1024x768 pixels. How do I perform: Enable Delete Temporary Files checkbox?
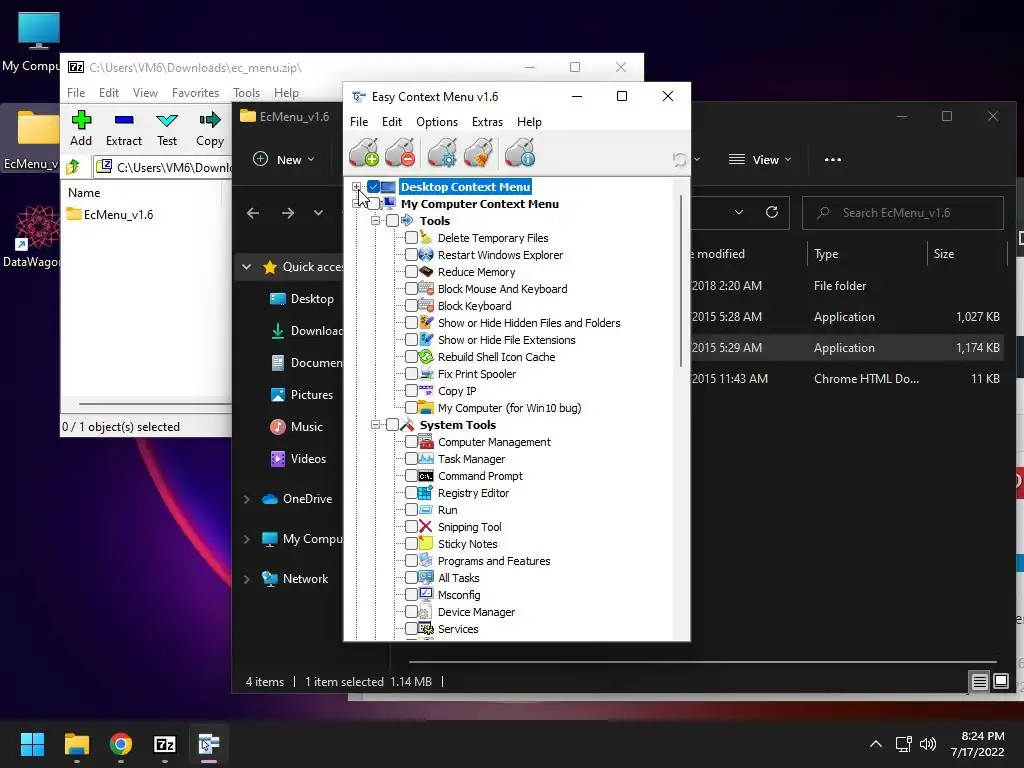pyautogui.click(x=411, y=238)
